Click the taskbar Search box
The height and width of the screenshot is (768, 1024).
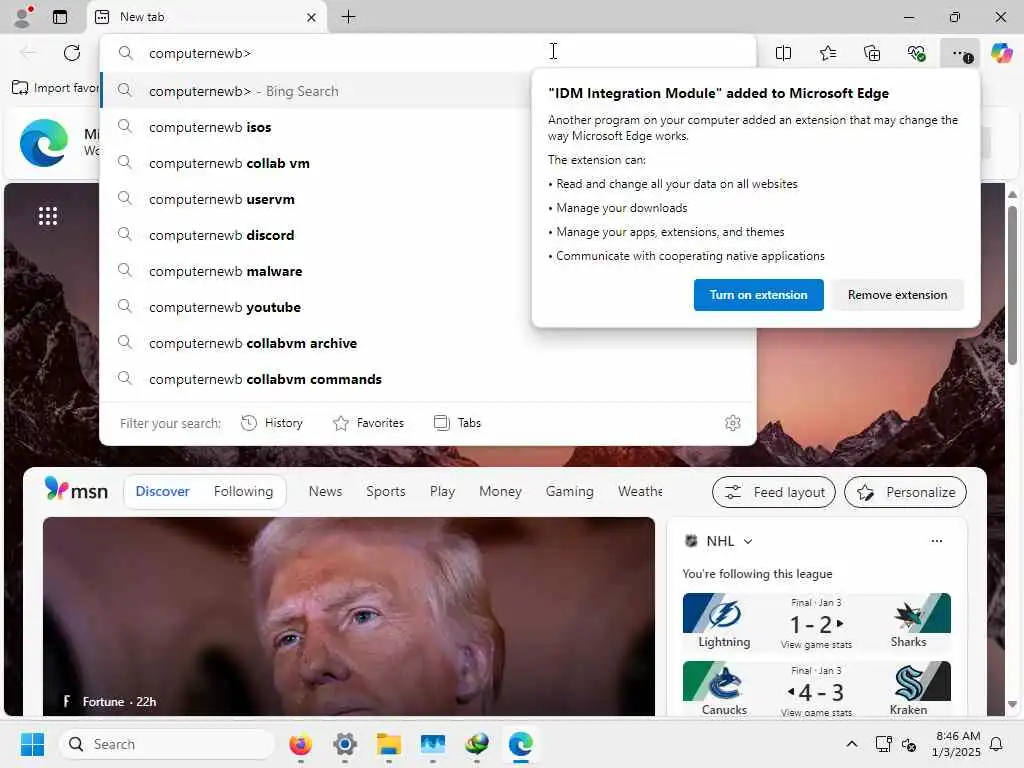point(167,744)
